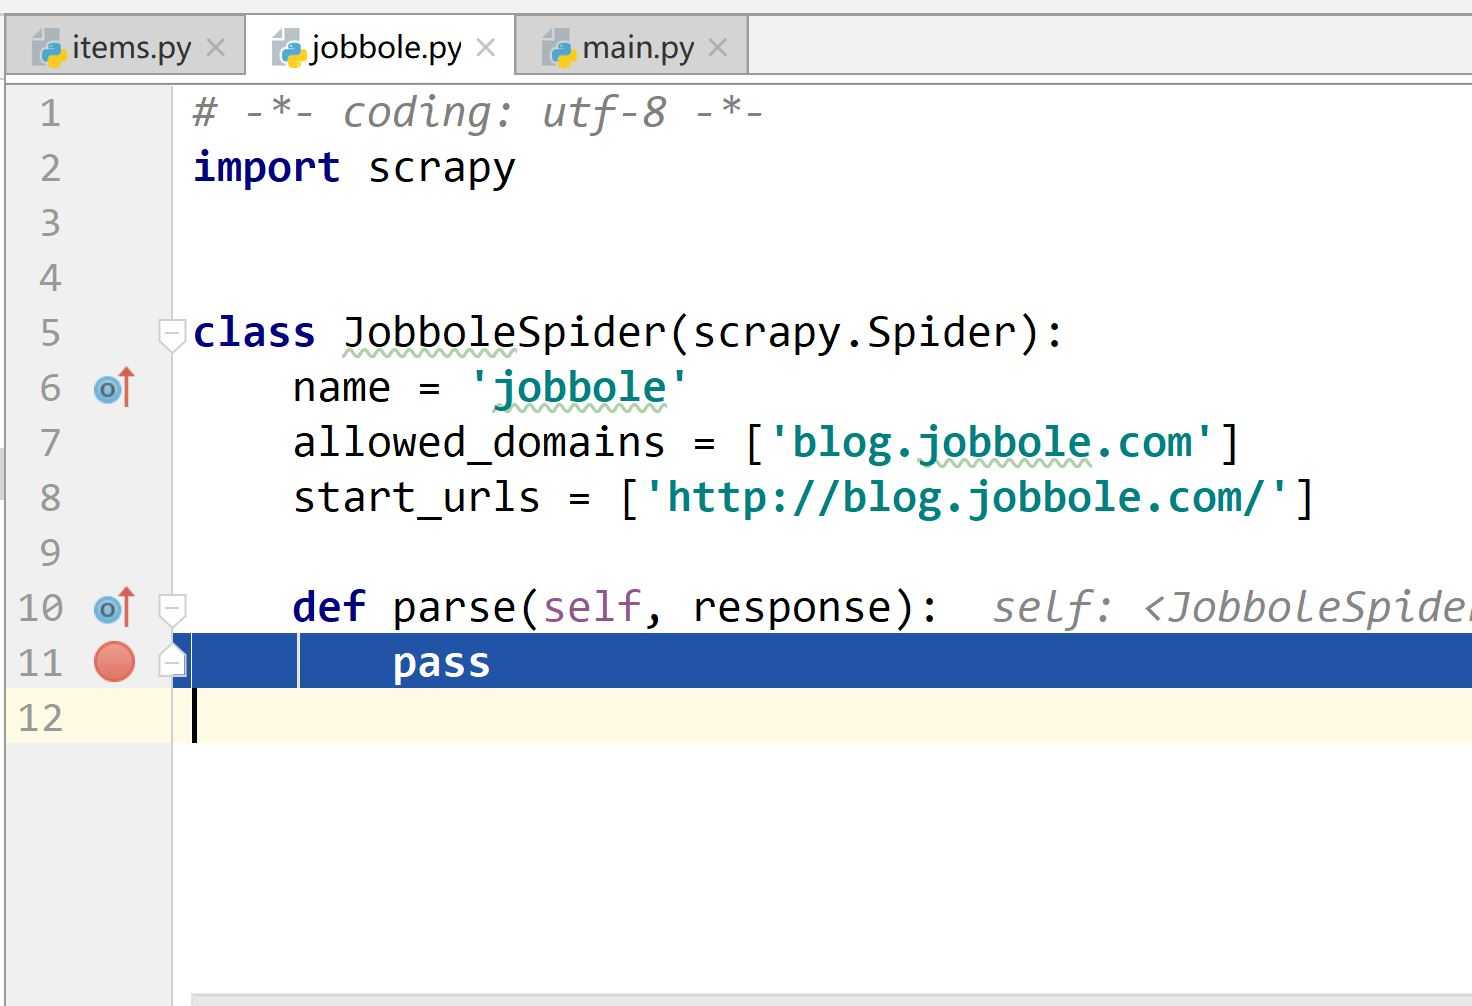Click the override marker icon on line 10

point(113,607)
